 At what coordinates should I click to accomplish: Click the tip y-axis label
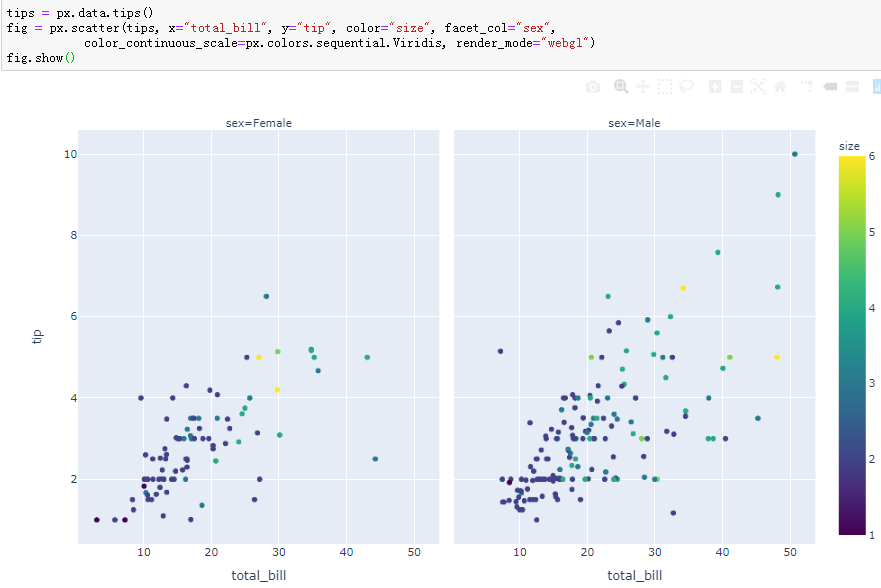(37, 336)
